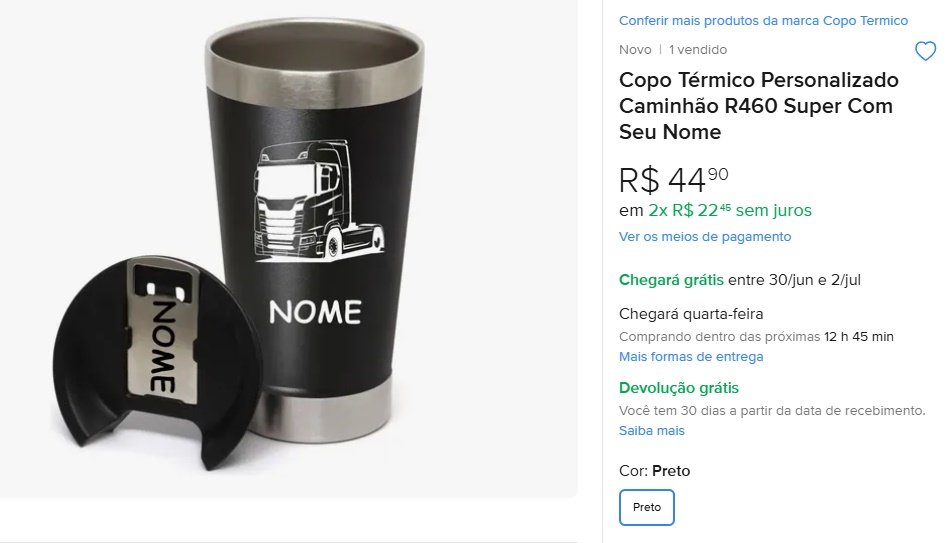This screenshot has height=543, width=948.
Task: Click the white 'NOME' text on the cup
Action: point(314,313)
